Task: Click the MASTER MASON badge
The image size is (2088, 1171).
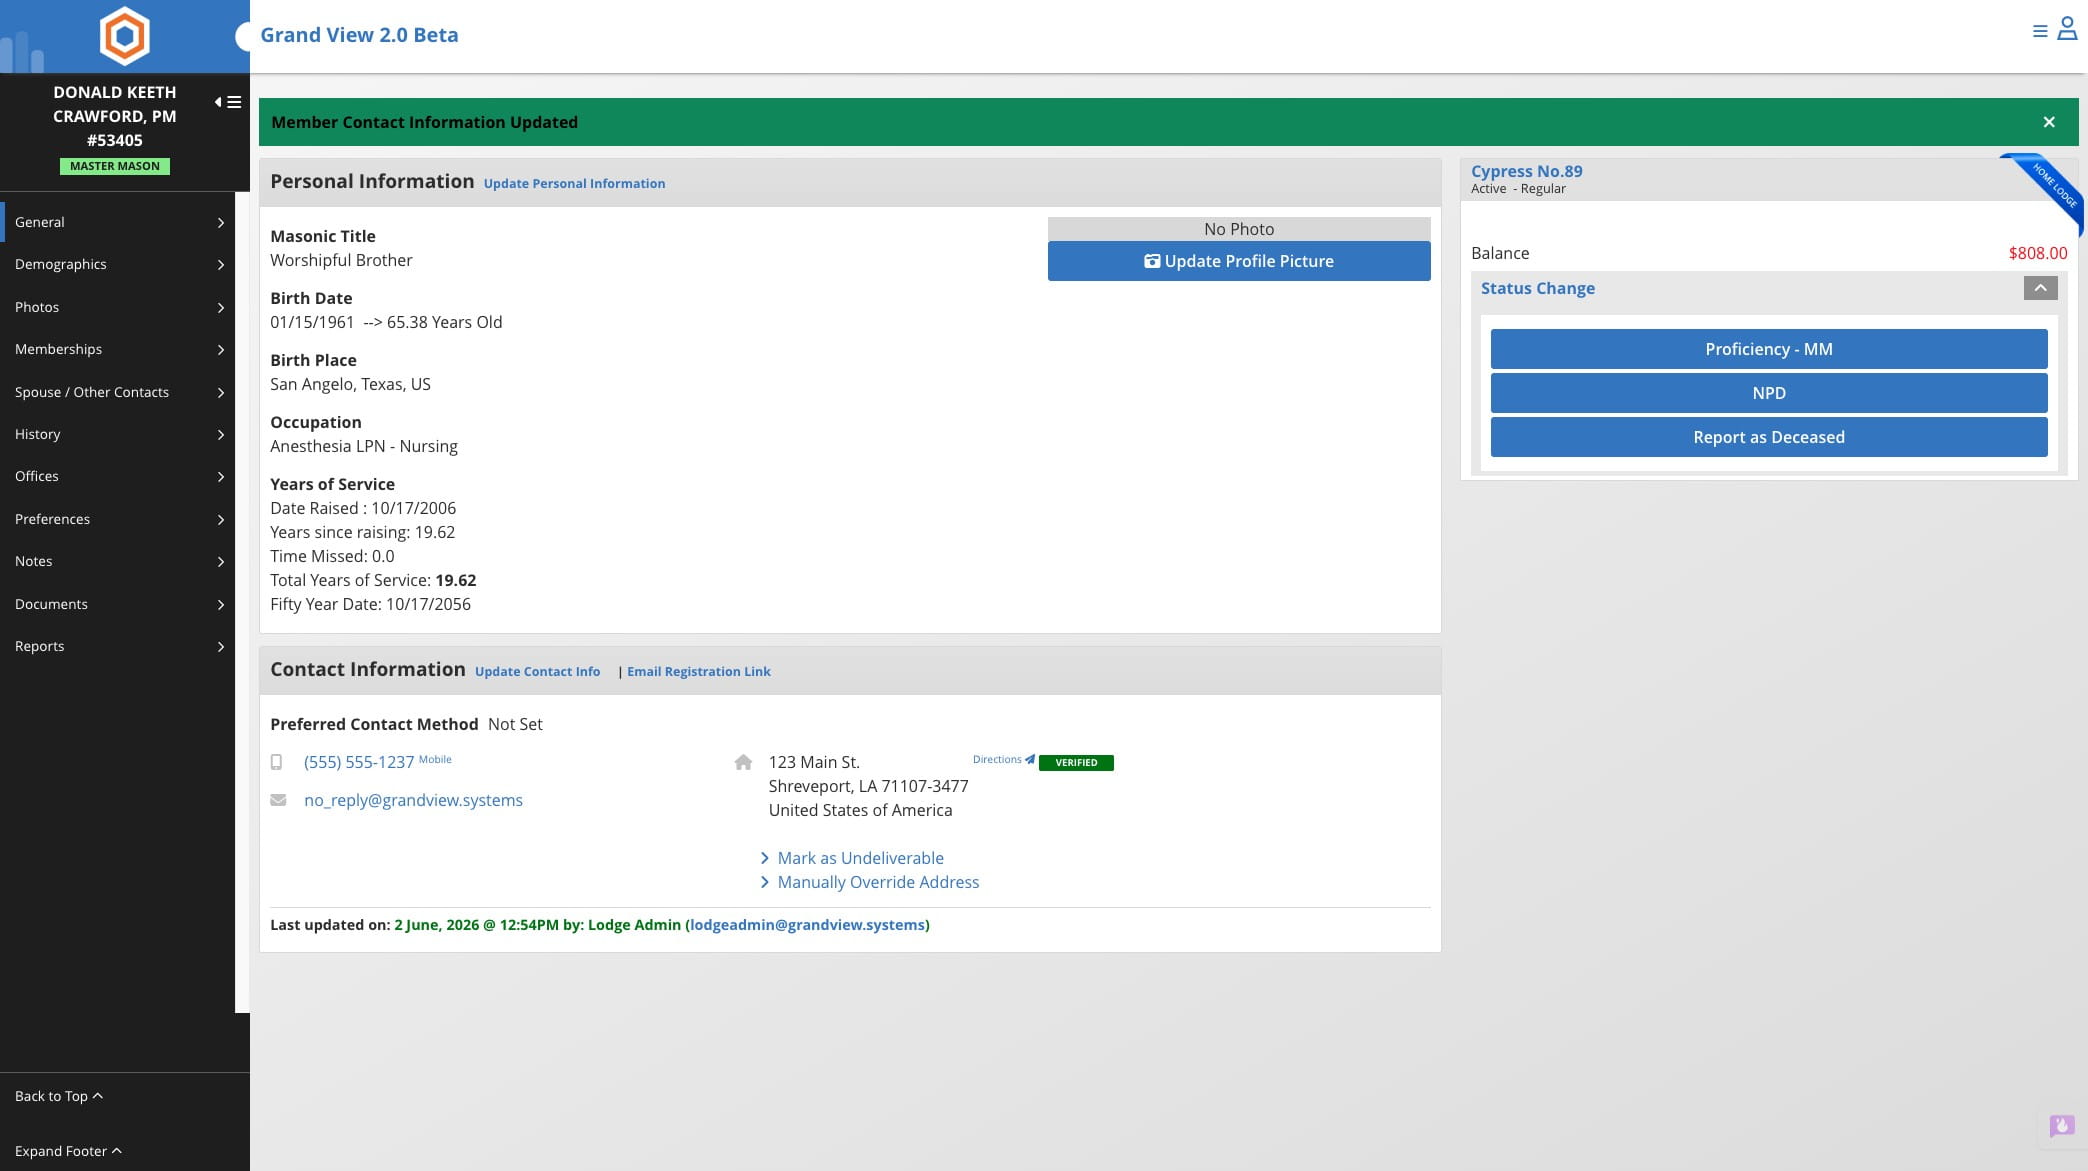Action: (x=115, y=167)
